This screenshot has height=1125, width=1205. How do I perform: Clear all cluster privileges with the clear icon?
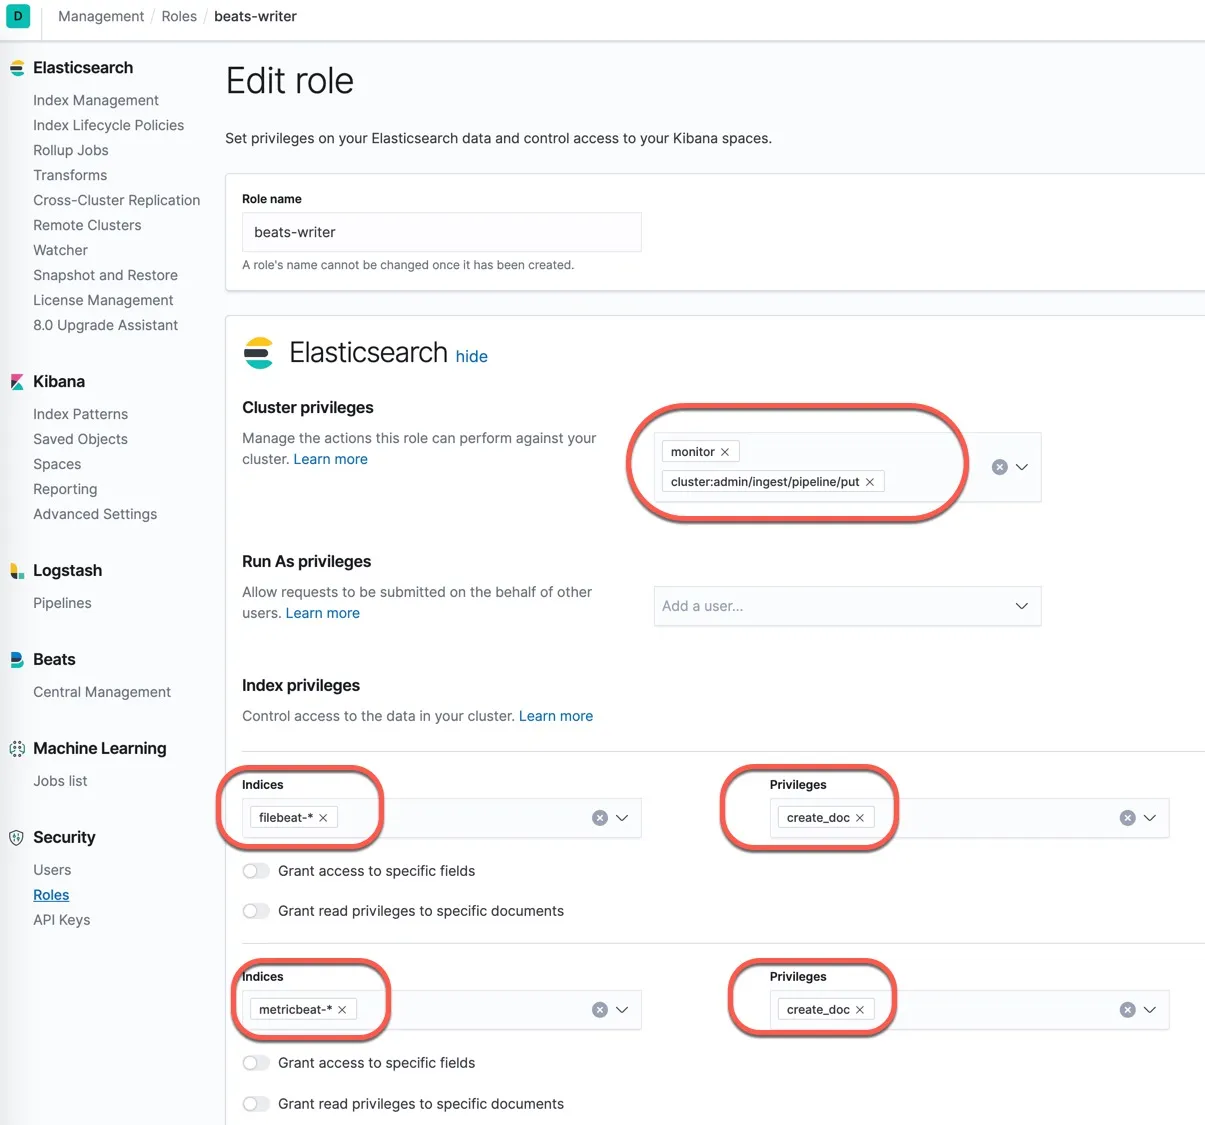[x=999, y=467]
